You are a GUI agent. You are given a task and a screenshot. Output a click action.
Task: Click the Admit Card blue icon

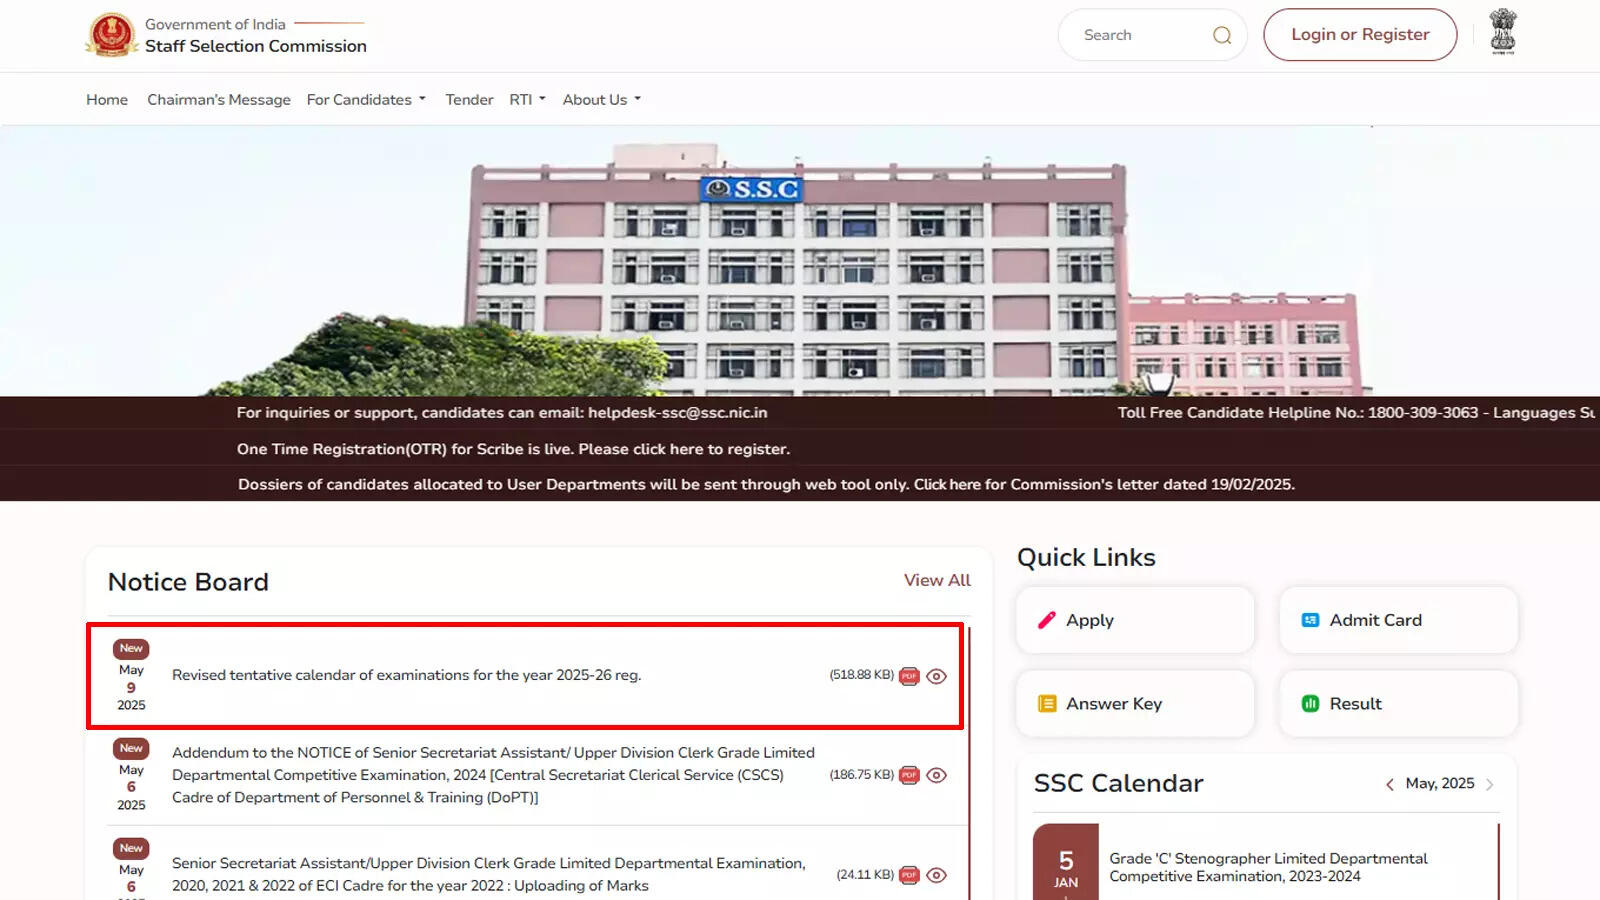pos(1310,620)
